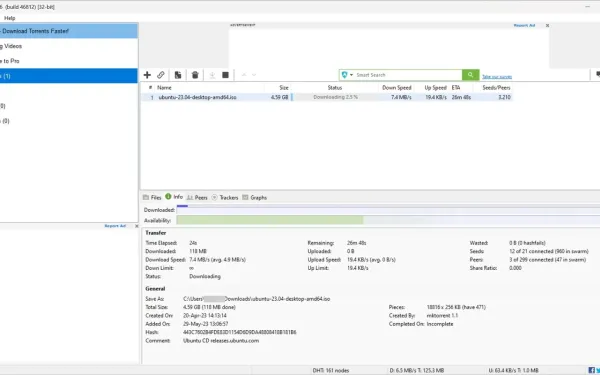Image resolution: width=600 pixels, height=375 pixels.
Task: Select the ubuntu-23.04-desktop-amd64.iso torrent row
Action: click(x=327, y=97)
